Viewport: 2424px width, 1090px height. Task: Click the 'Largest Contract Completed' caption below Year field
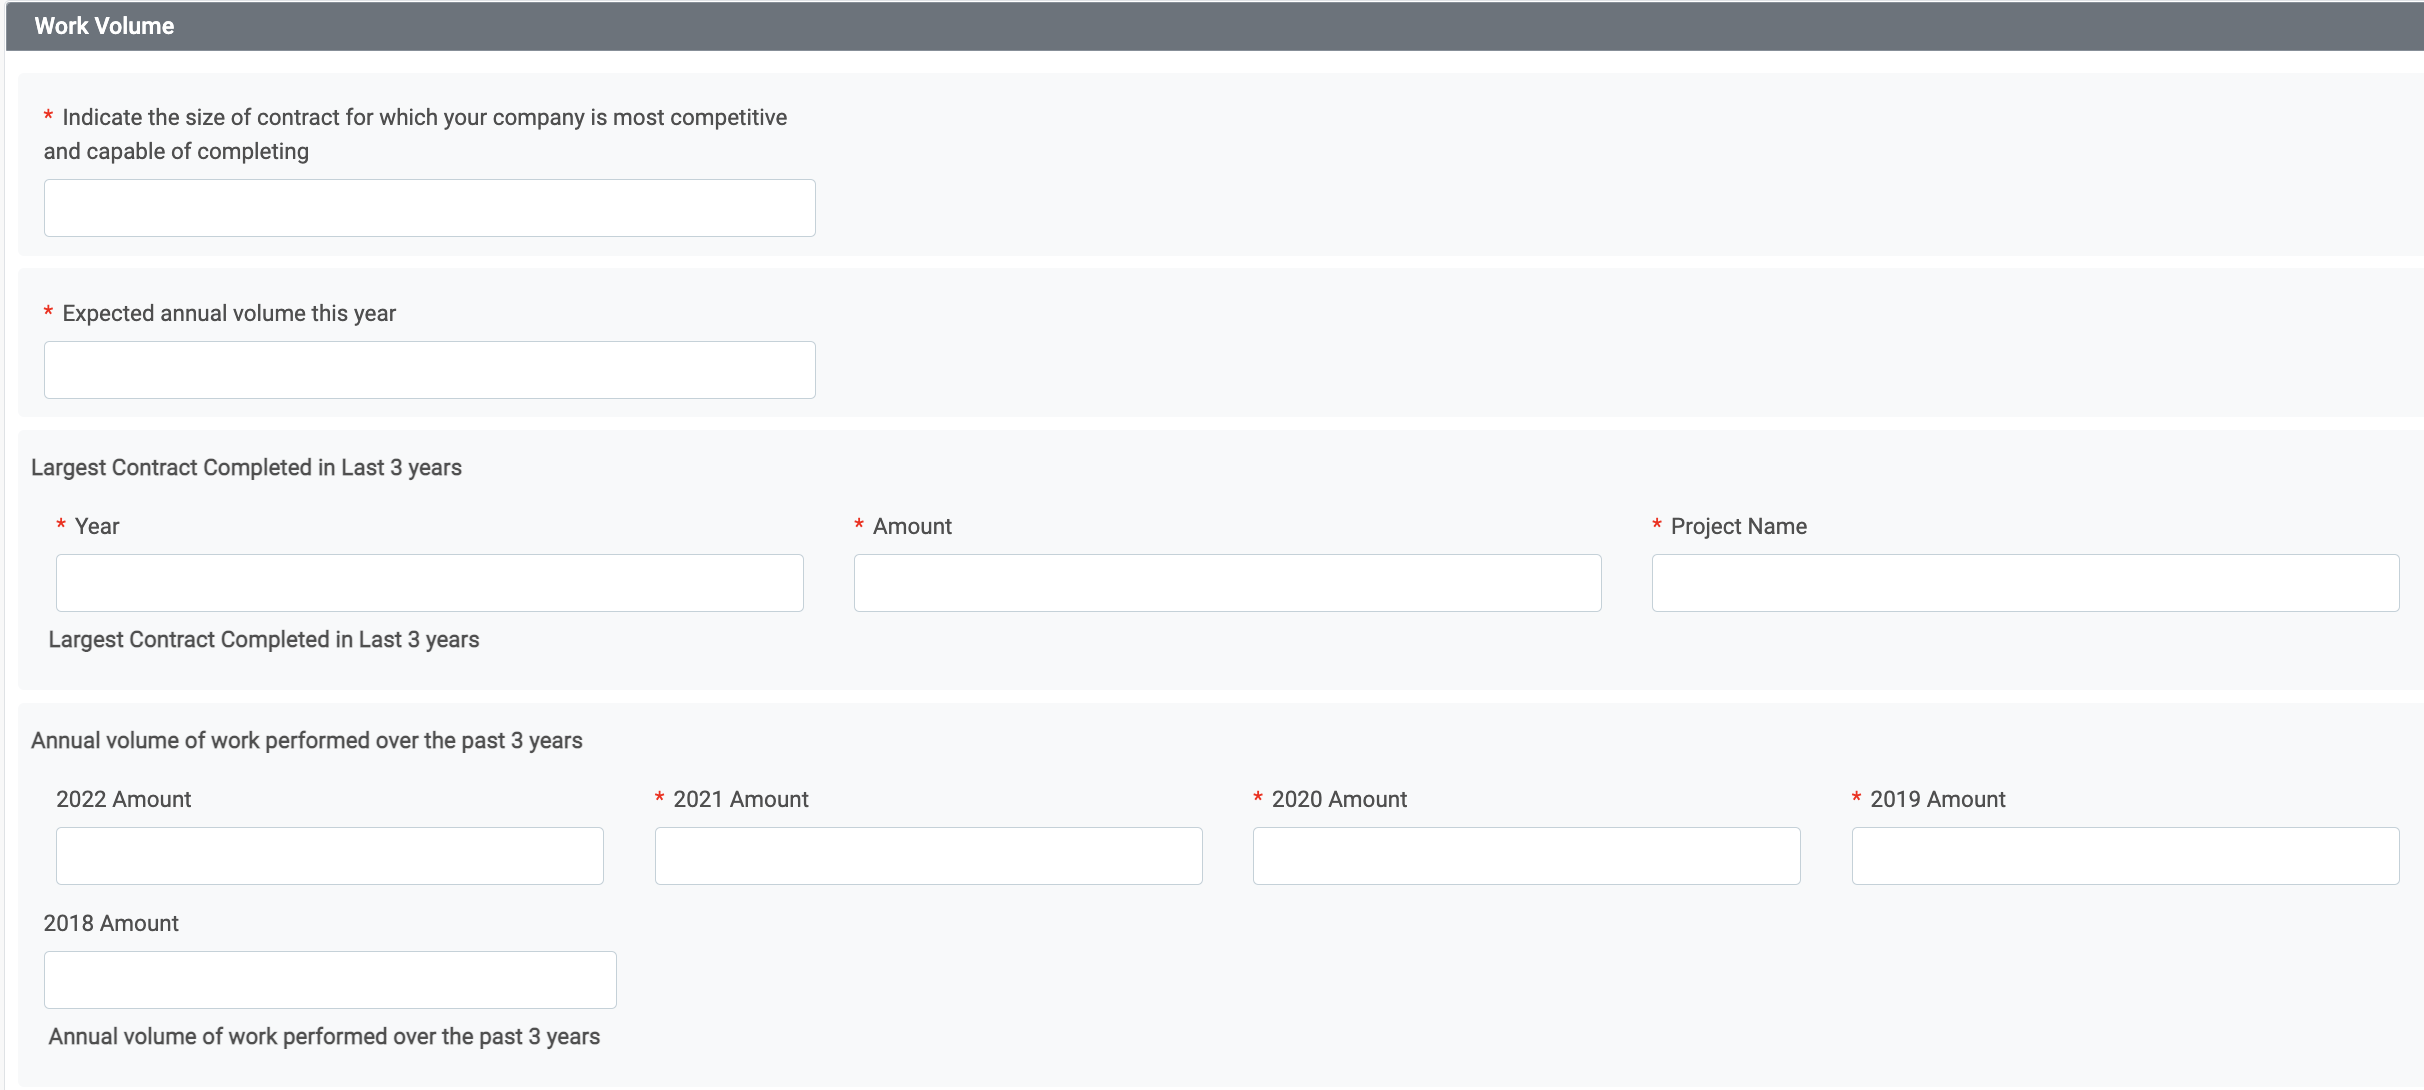click(x=264, y=639)
